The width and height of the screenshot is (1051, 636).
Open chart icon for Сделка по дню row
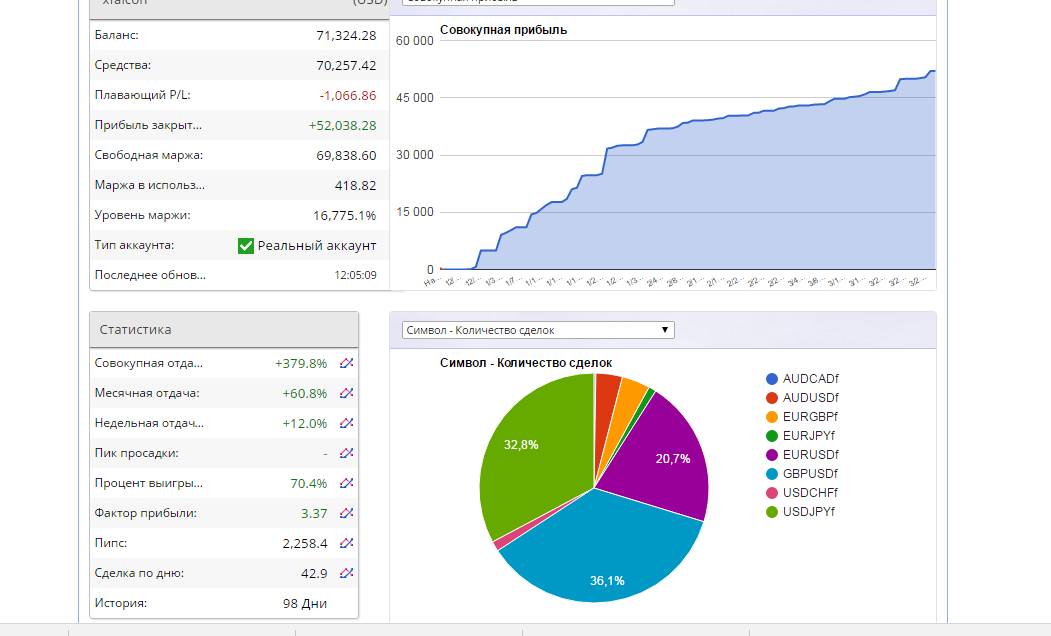[346, 573]
